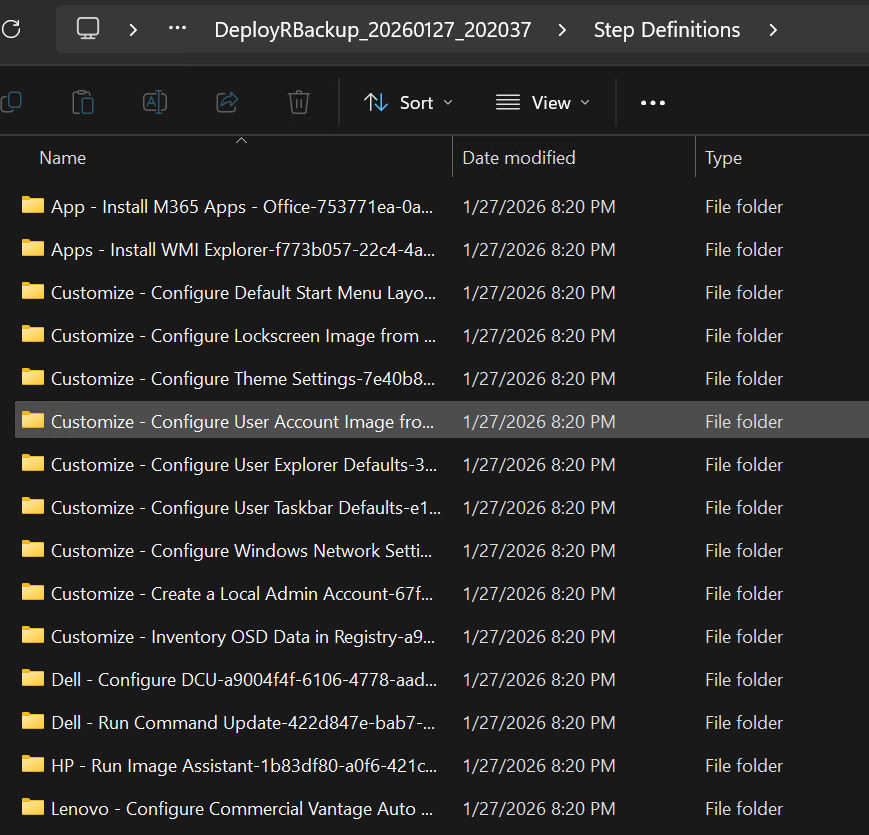Open the See more ellipsis menu
Image resolution: width=869 pixels, height=835 pixels.
pos(652,102)
